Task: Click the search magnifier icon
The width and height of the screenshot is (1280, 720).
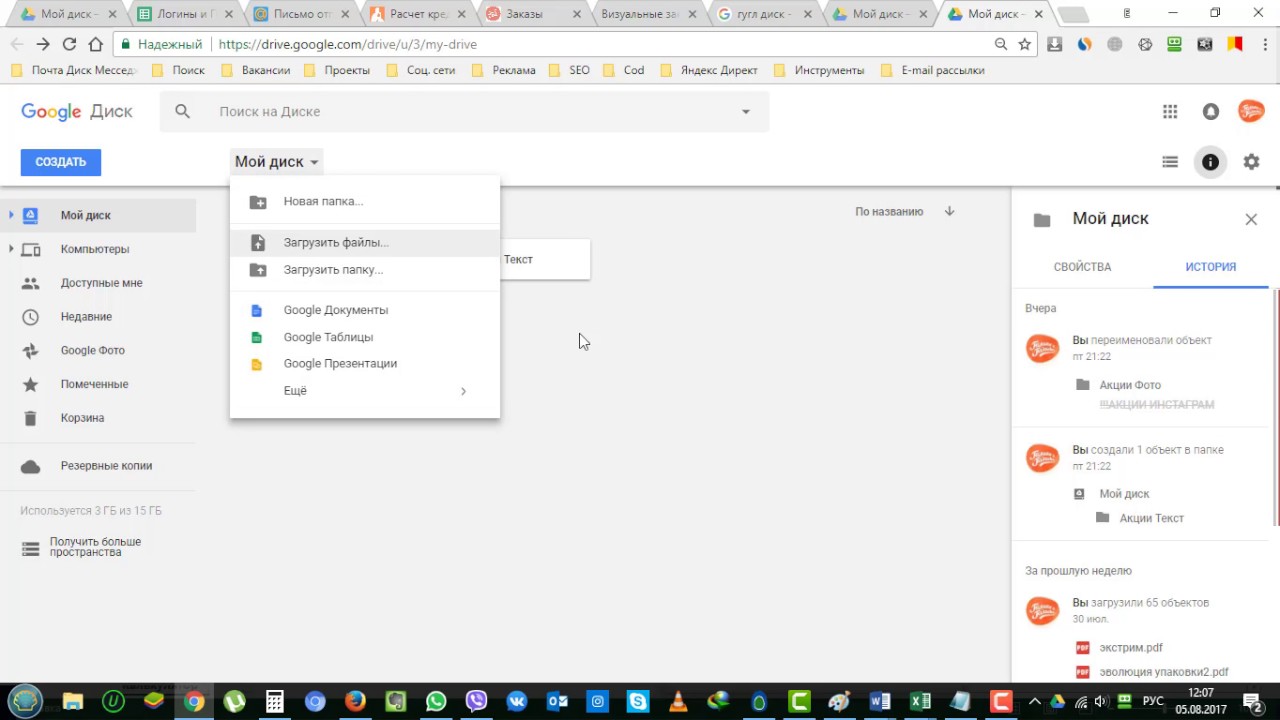Action: pos(182,112)
